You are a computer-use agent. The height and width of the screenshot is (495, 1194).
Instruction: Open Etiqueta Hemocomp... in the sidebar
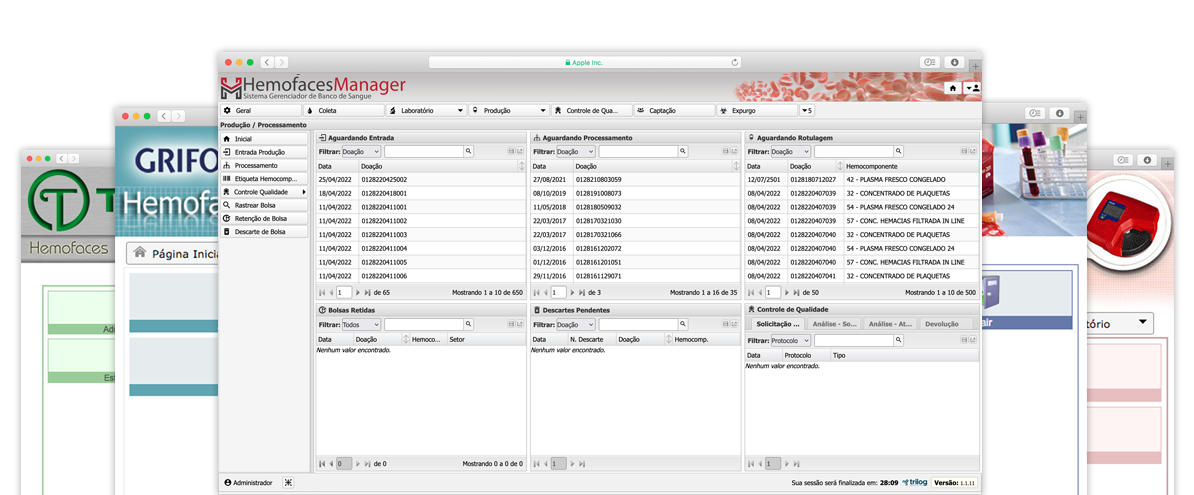[263, 178]
